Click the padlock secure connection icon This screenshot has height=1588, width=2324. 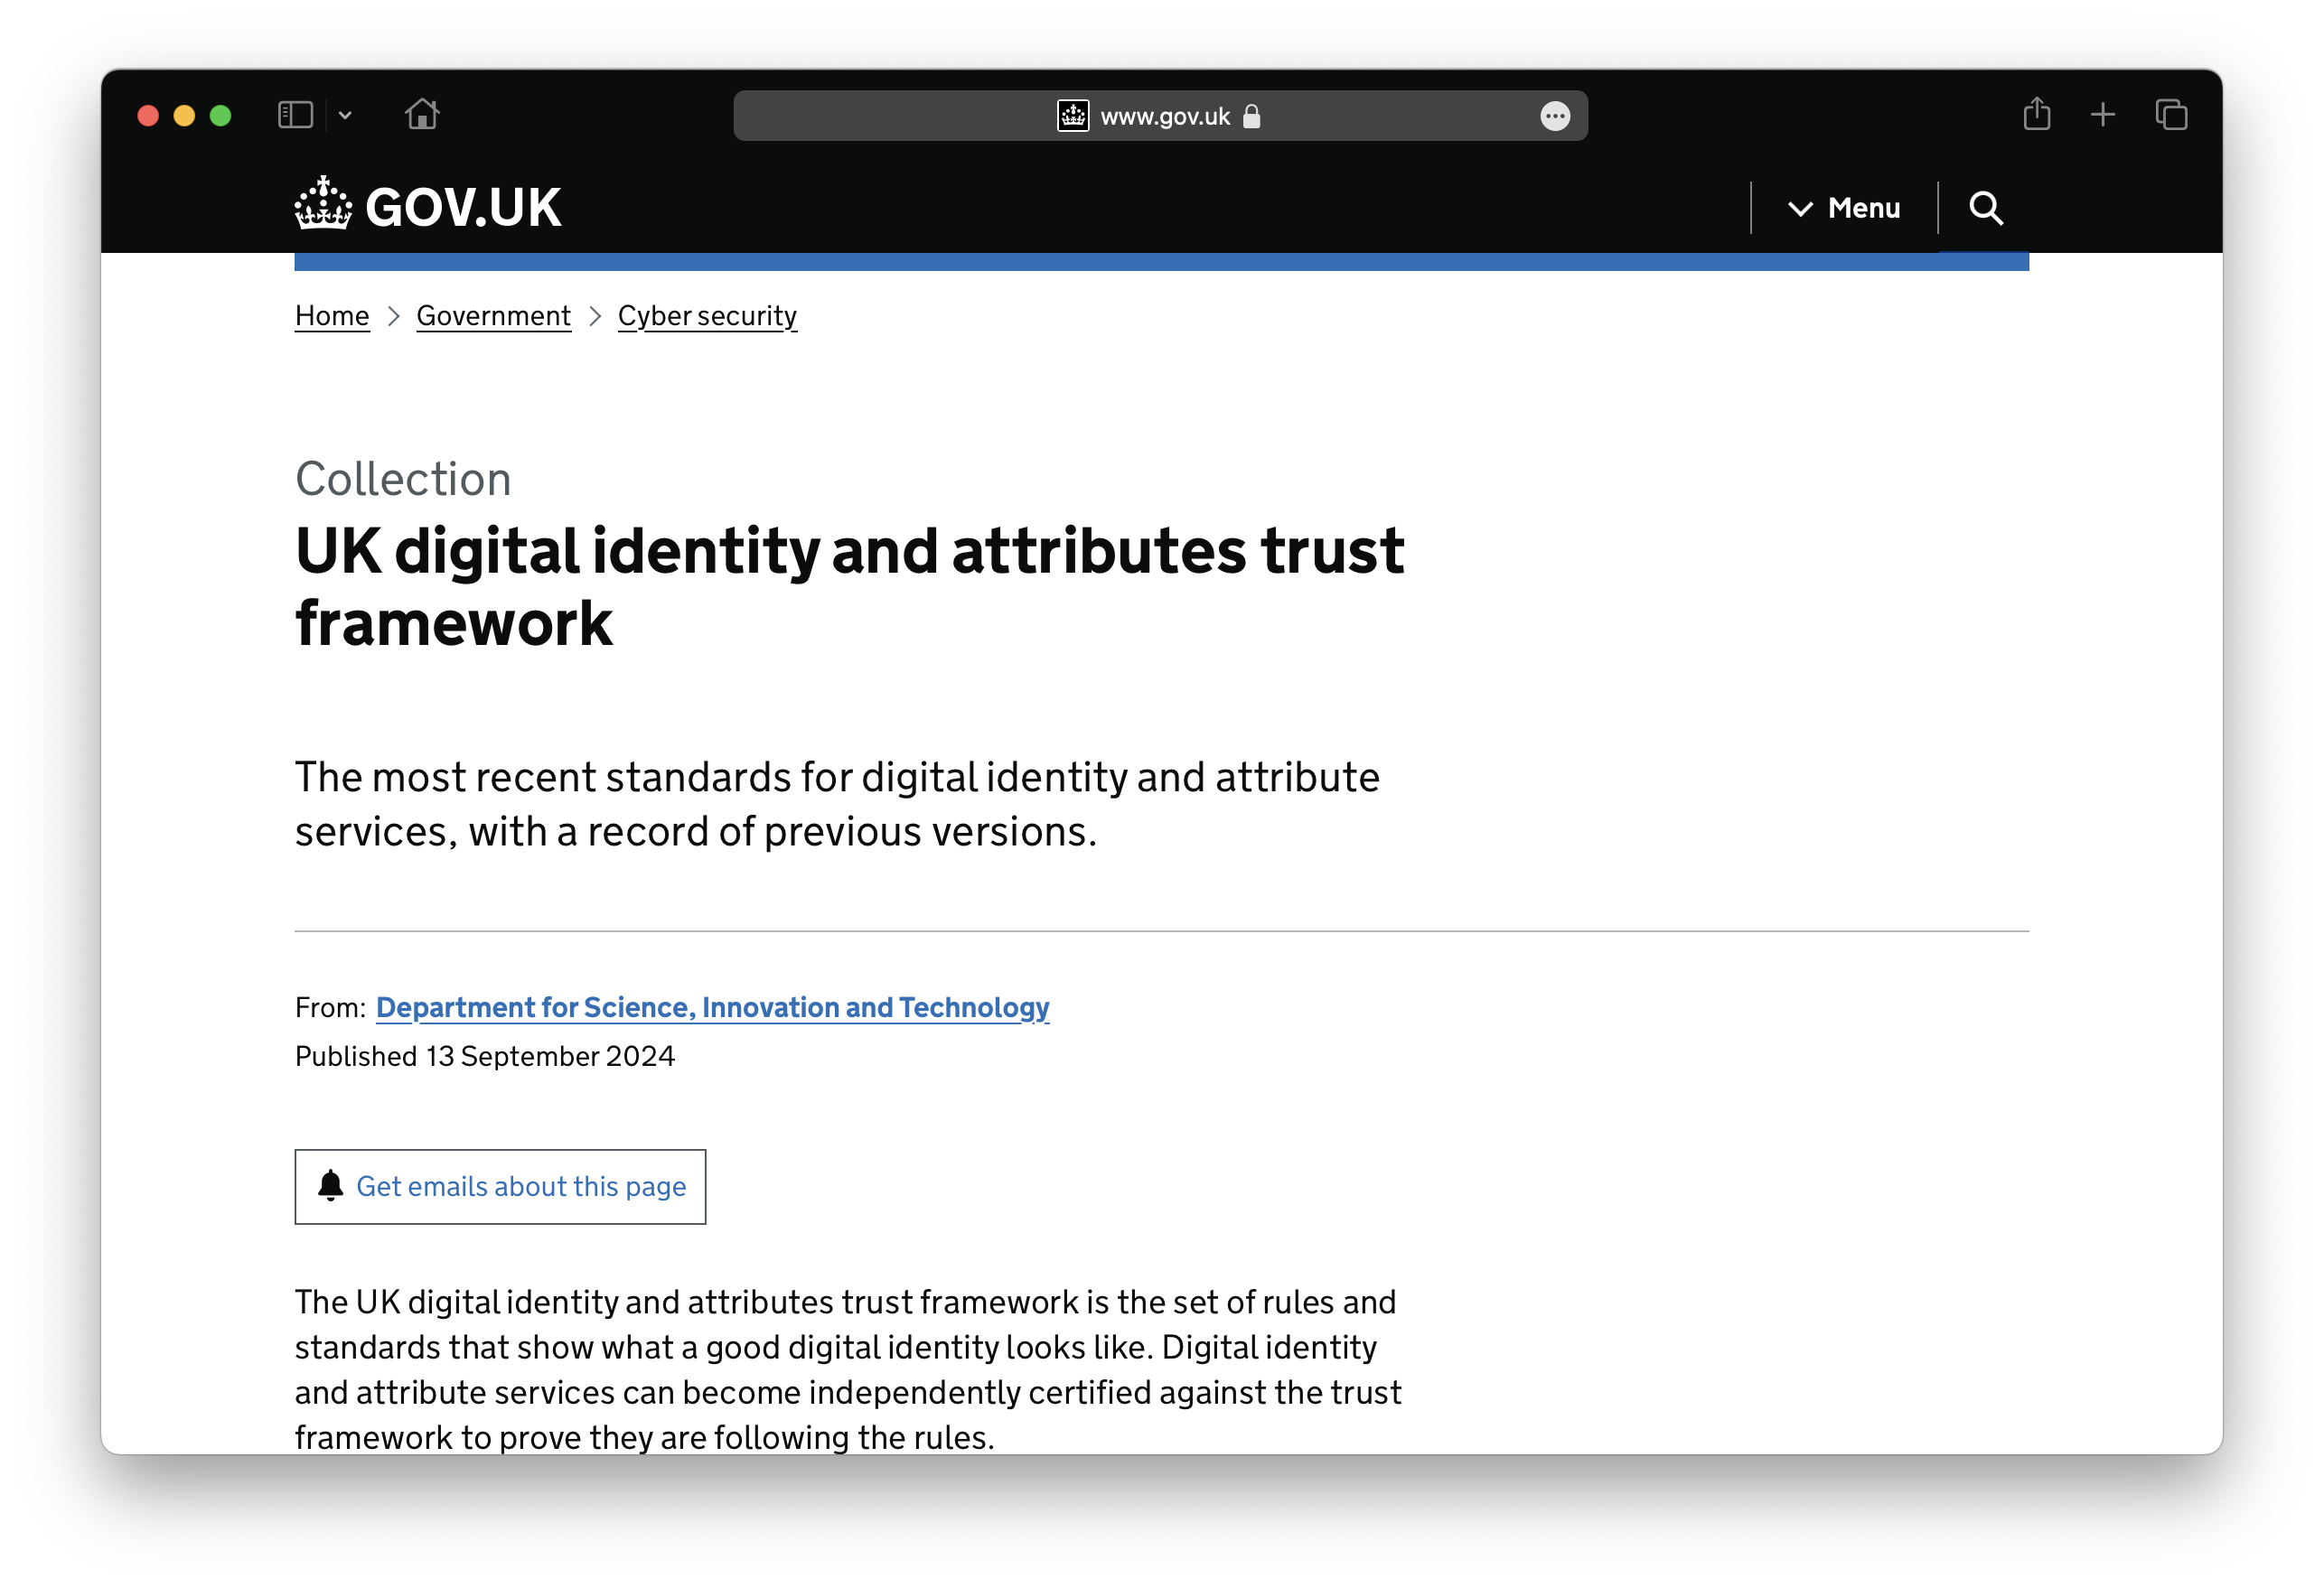[1251, 116]
